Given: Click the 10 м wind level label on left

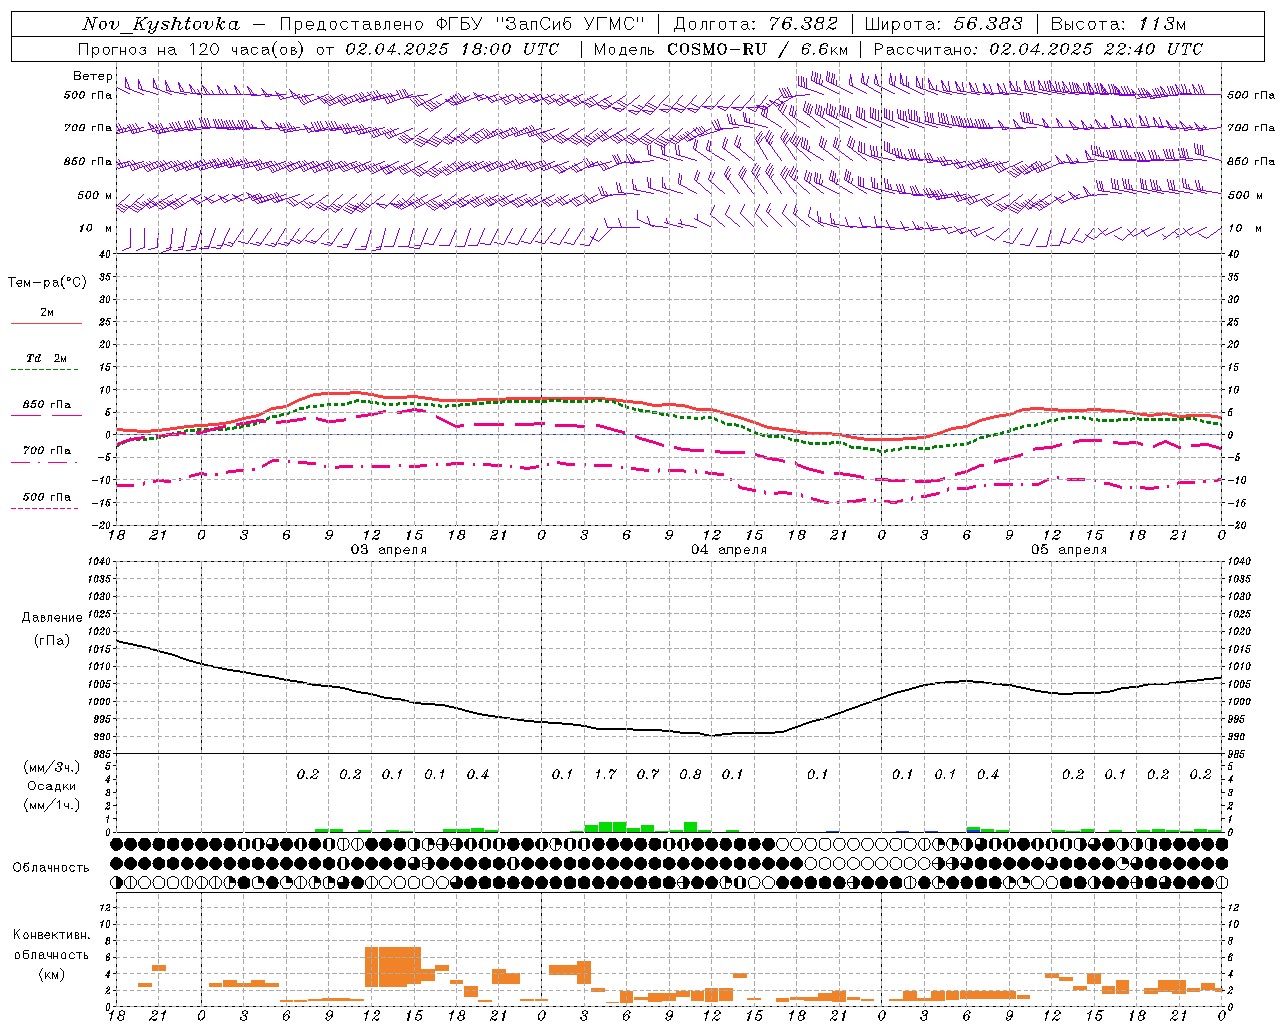Looking at the screenshot, I should click(96, 229).
